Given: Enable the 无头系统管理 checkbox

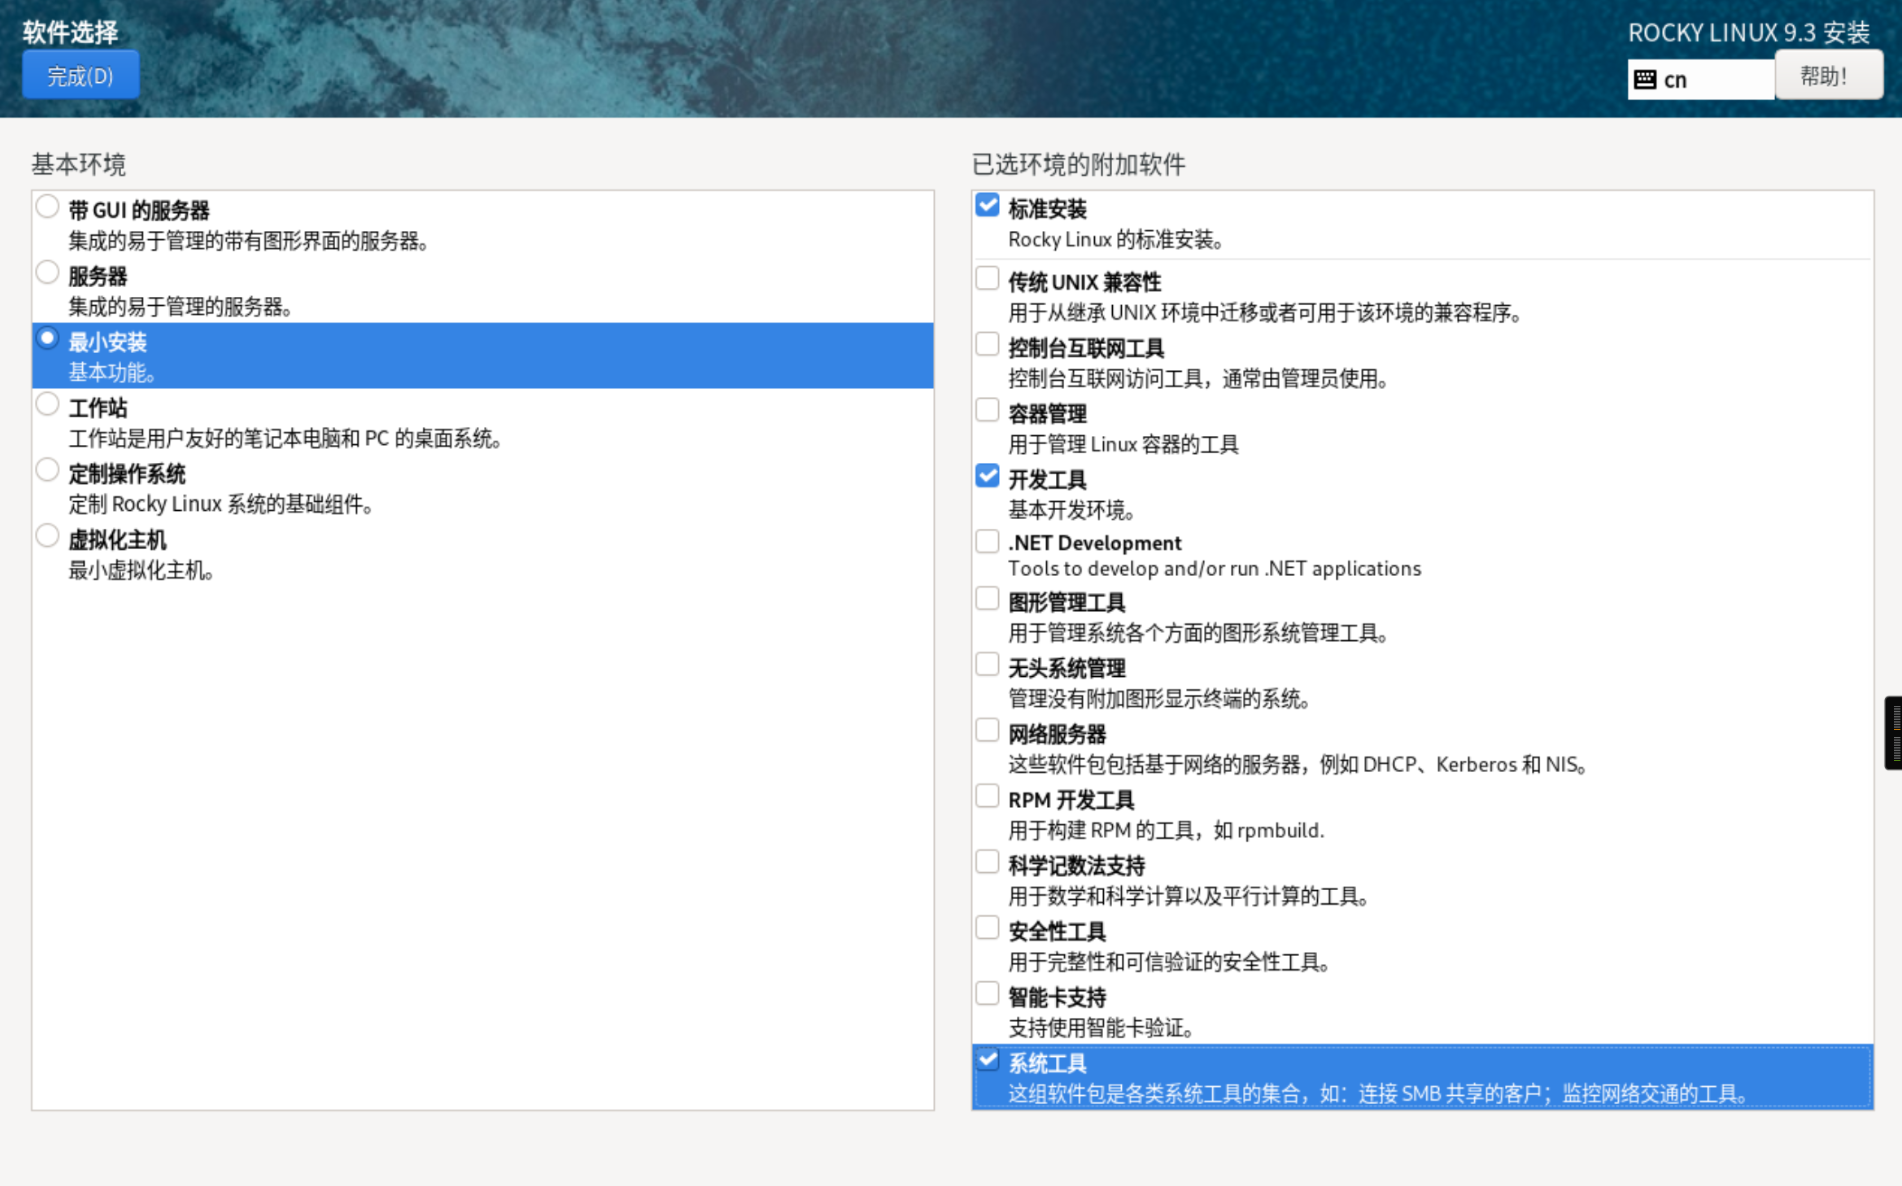Looking at the screenshot, I should 987,666.
